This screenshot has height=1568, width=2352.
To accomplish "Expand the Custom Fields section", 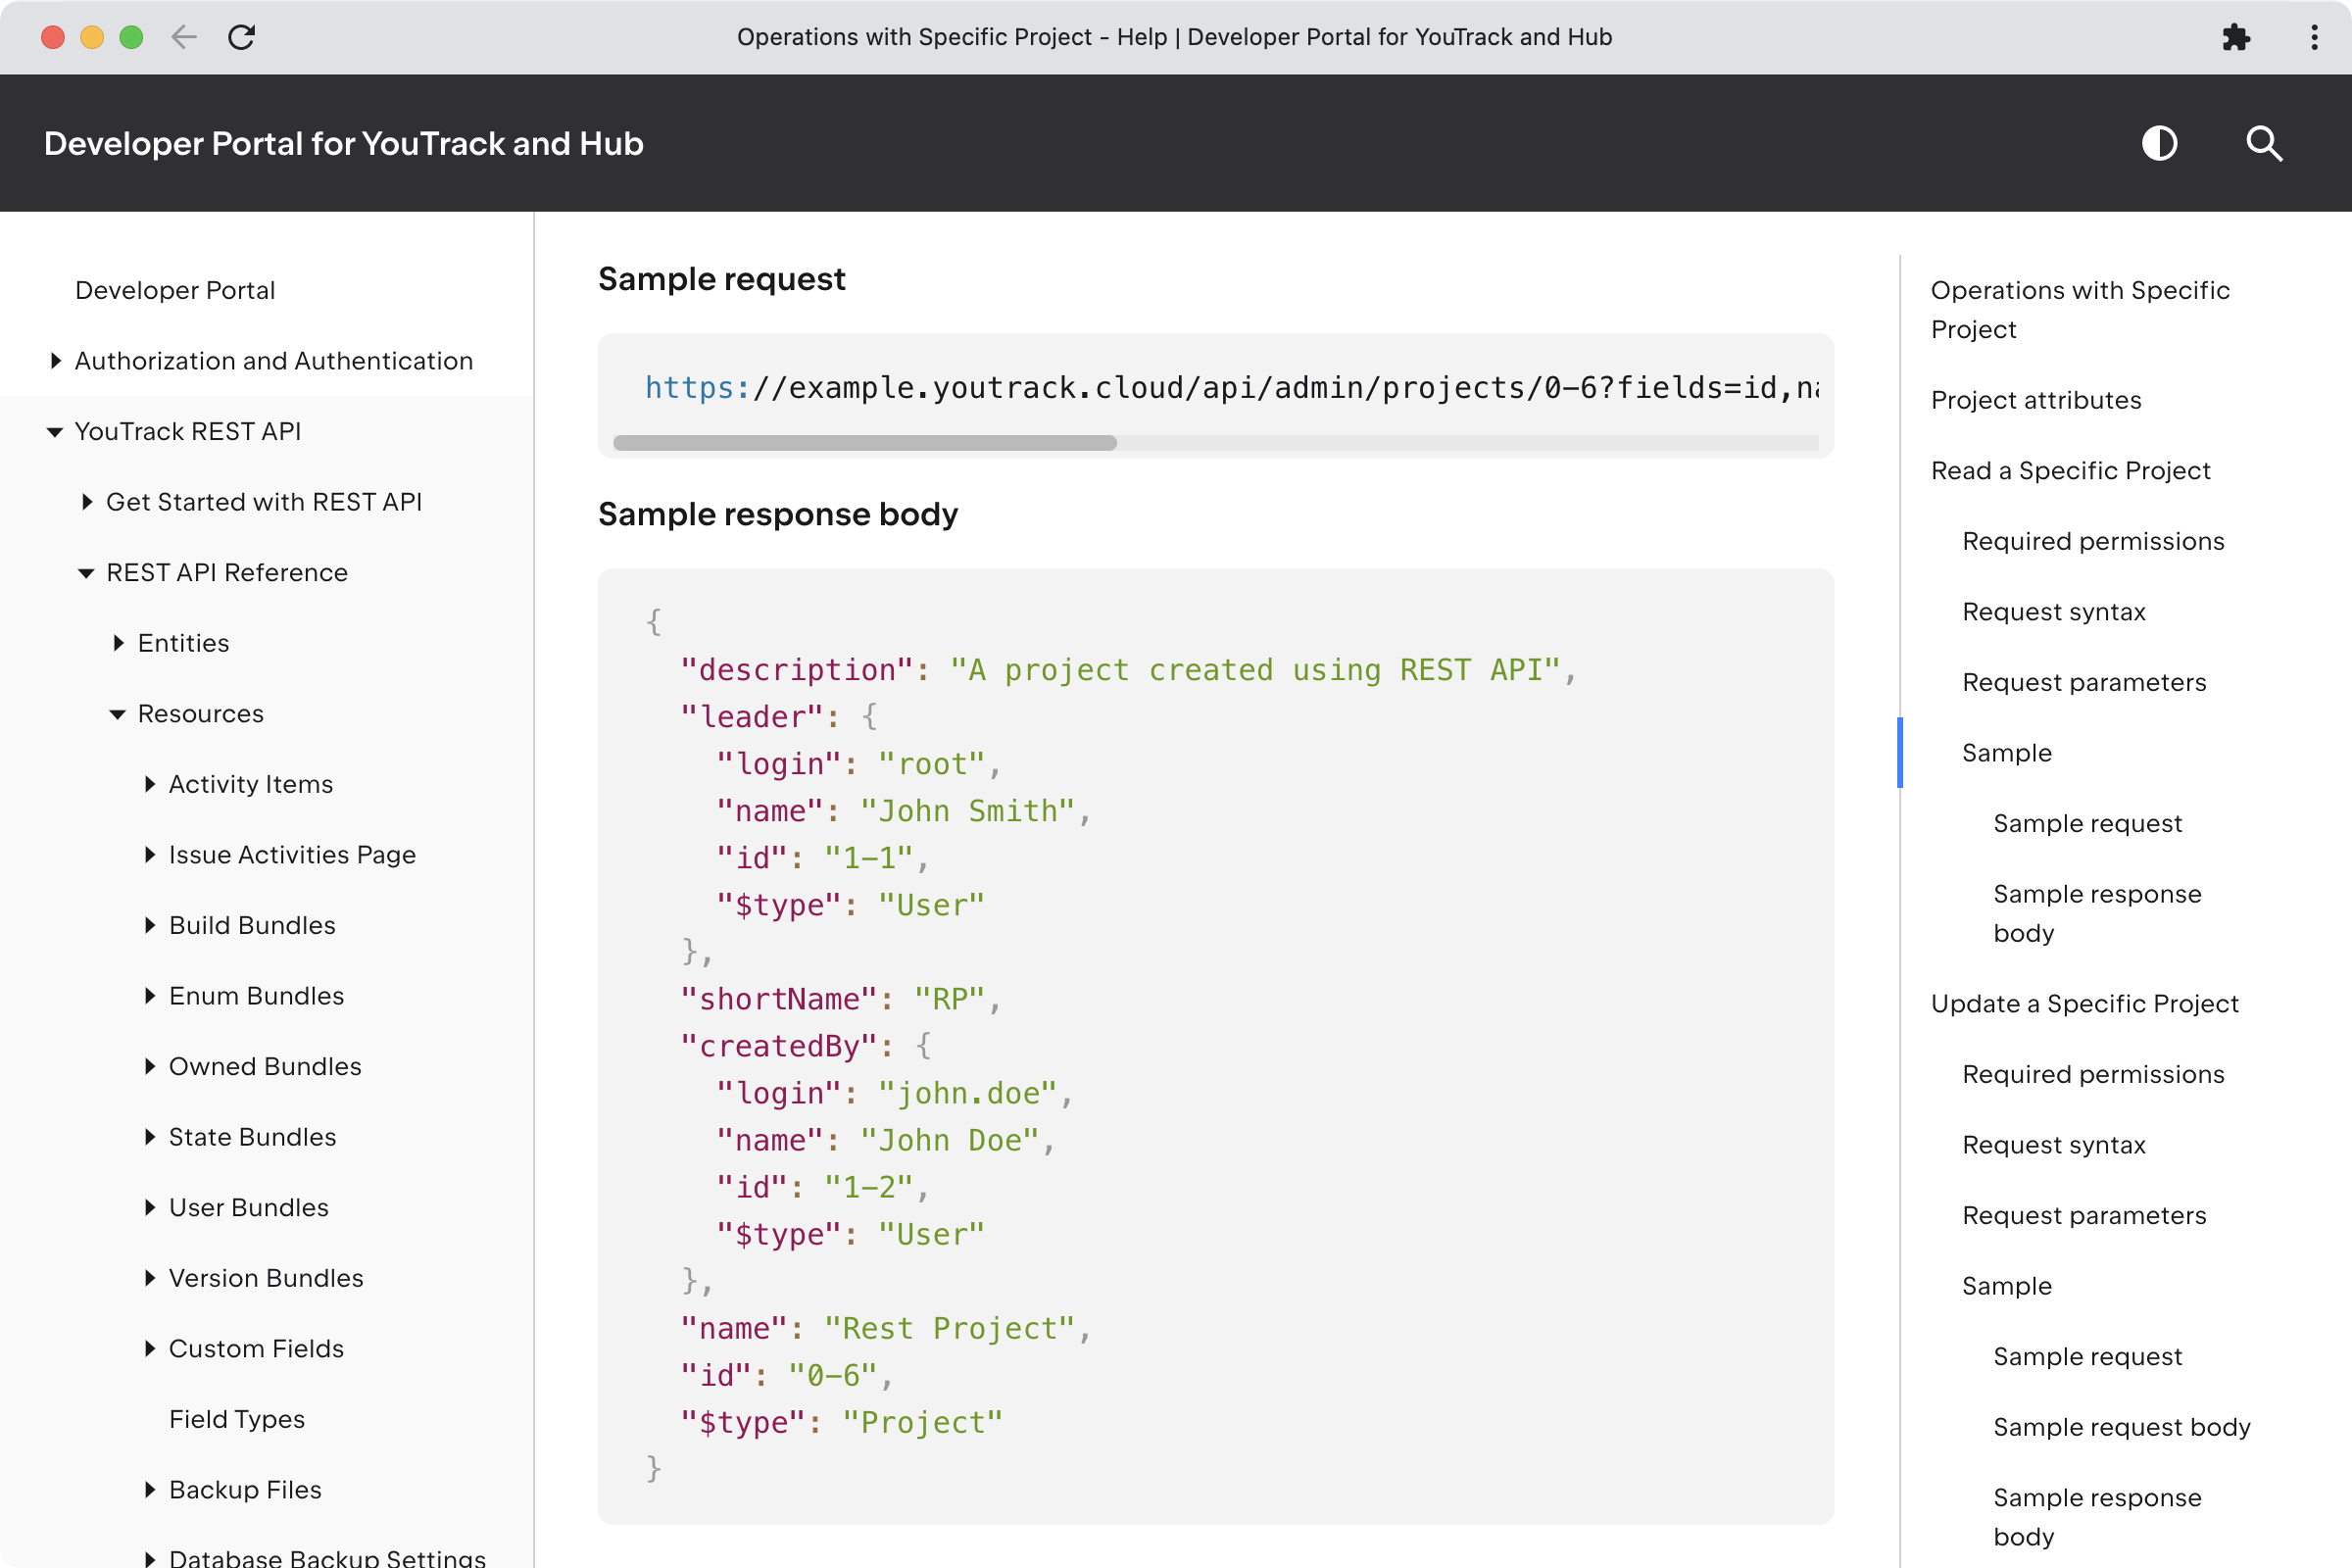I will [x=150, y=1348].
